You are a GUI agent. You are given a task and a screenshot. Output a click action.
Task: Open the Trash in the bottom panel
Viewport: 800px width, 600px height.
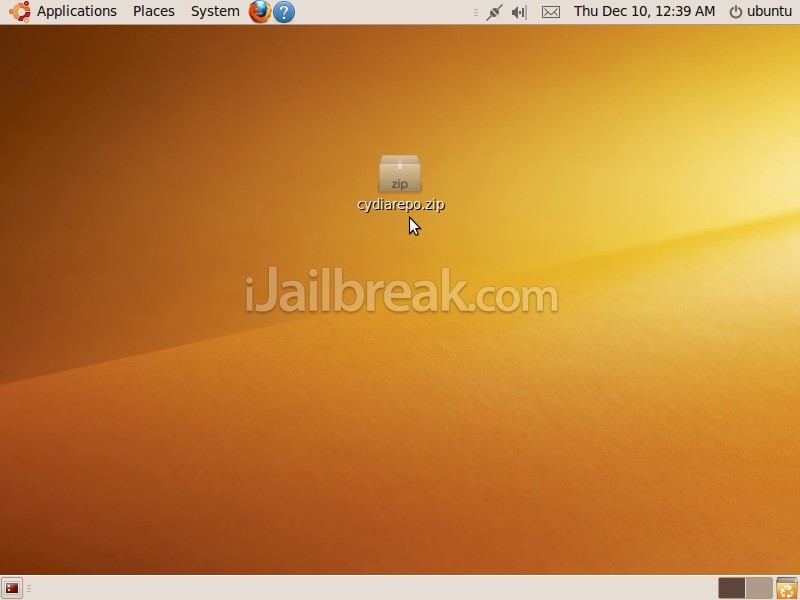pyautogui.click(x=787, y=588)
